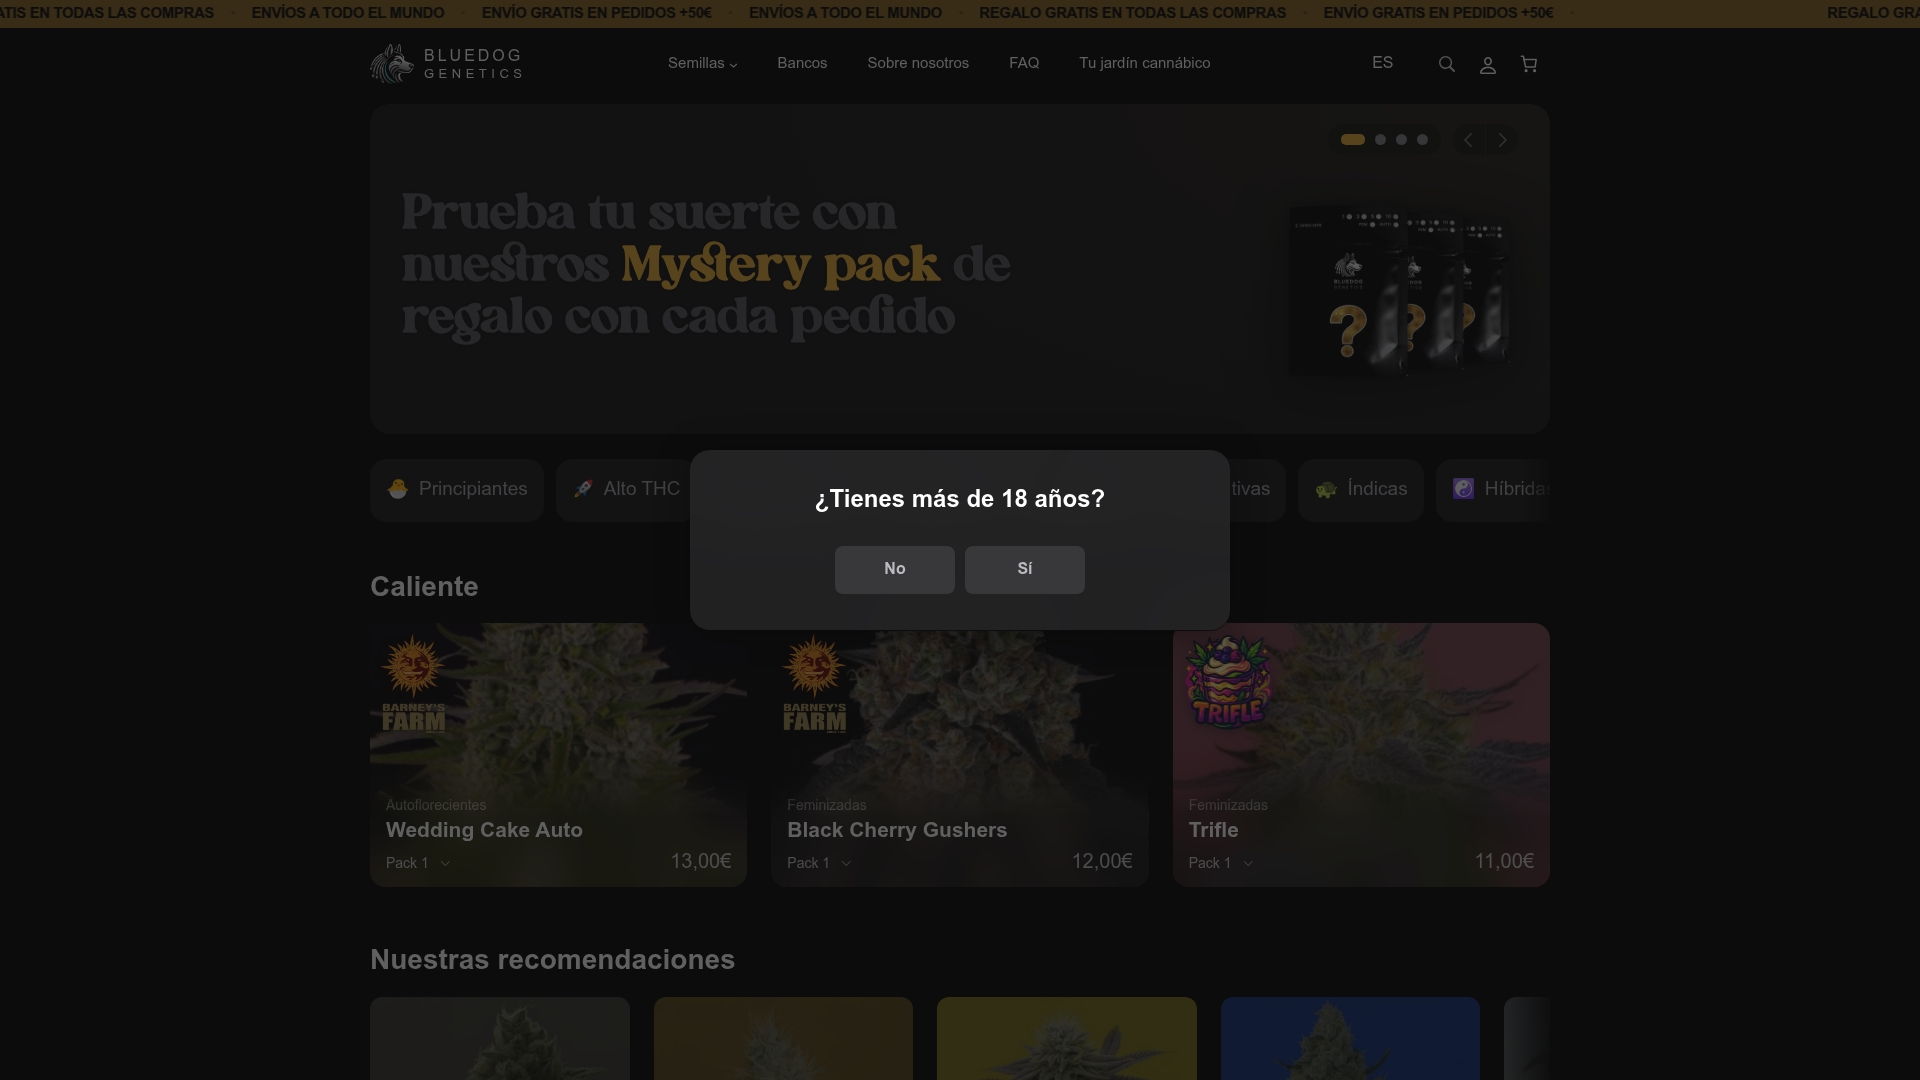This screenshot has width=1920, height=1080.
Task: Click the Mystery pack banner headline
Action: point(706,266)
